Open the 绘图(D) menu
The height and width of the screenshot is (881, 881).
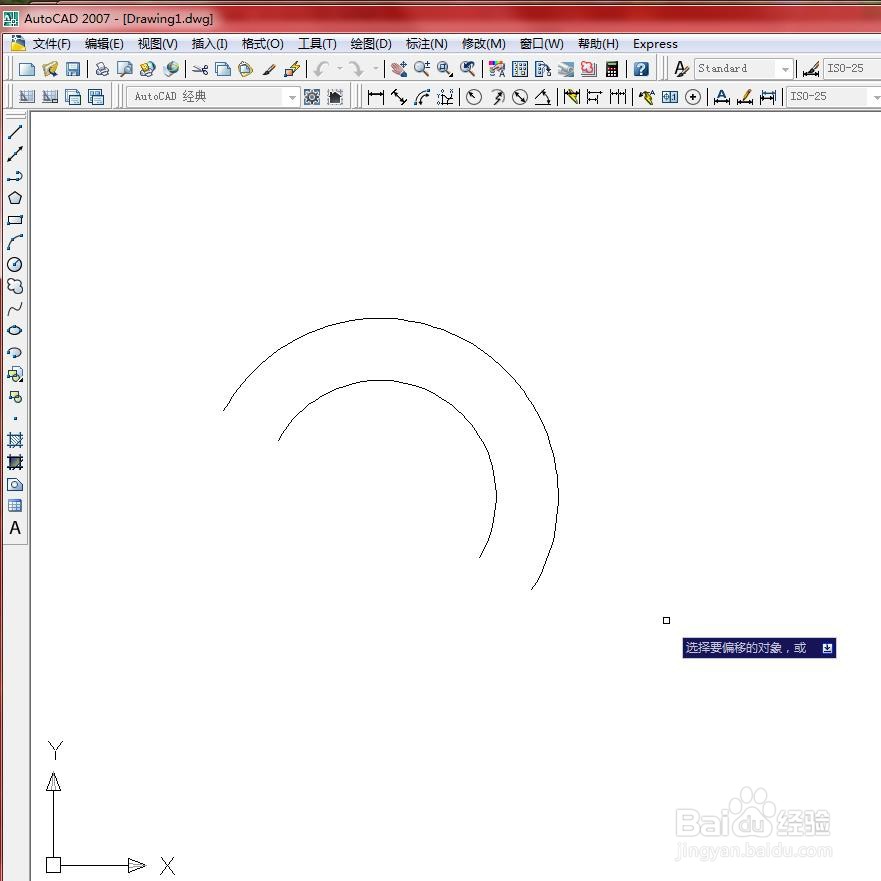371,44
